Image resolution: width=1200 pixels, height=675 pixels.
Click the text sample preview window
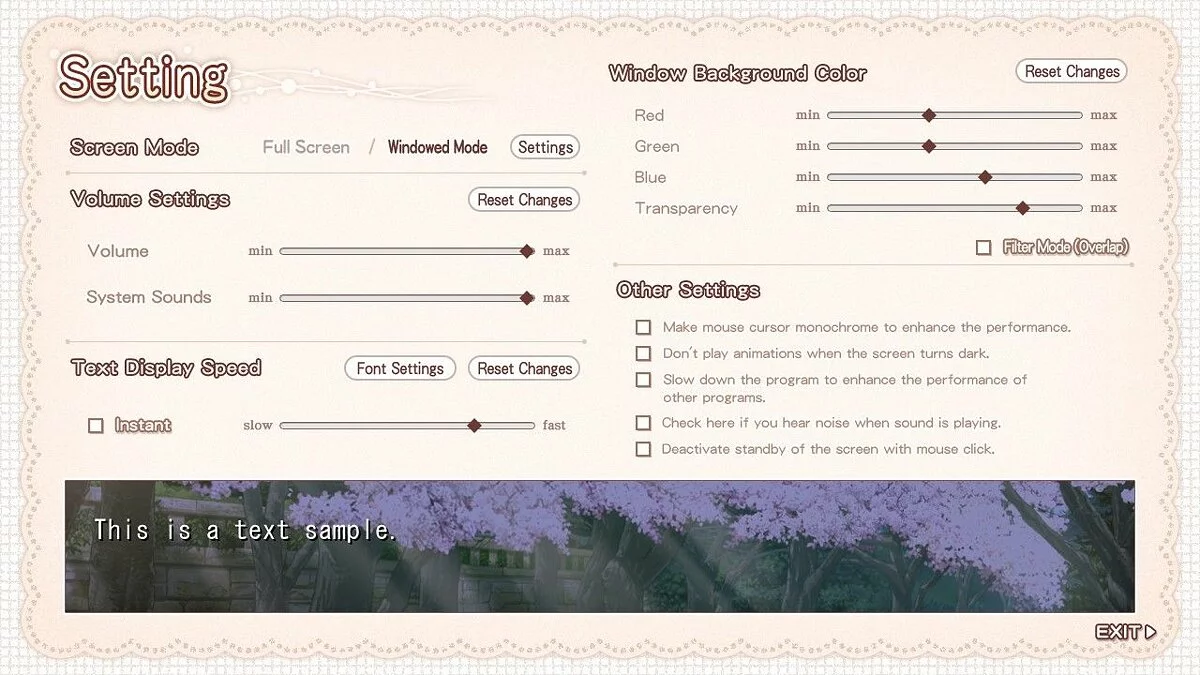pyautogui.click(x=600, y=546)
